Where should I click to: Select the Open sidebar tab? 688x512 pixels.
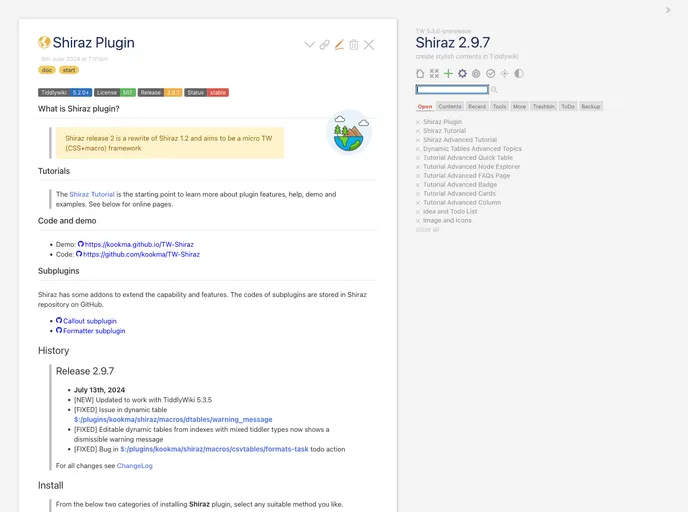(x=425, y=107)
